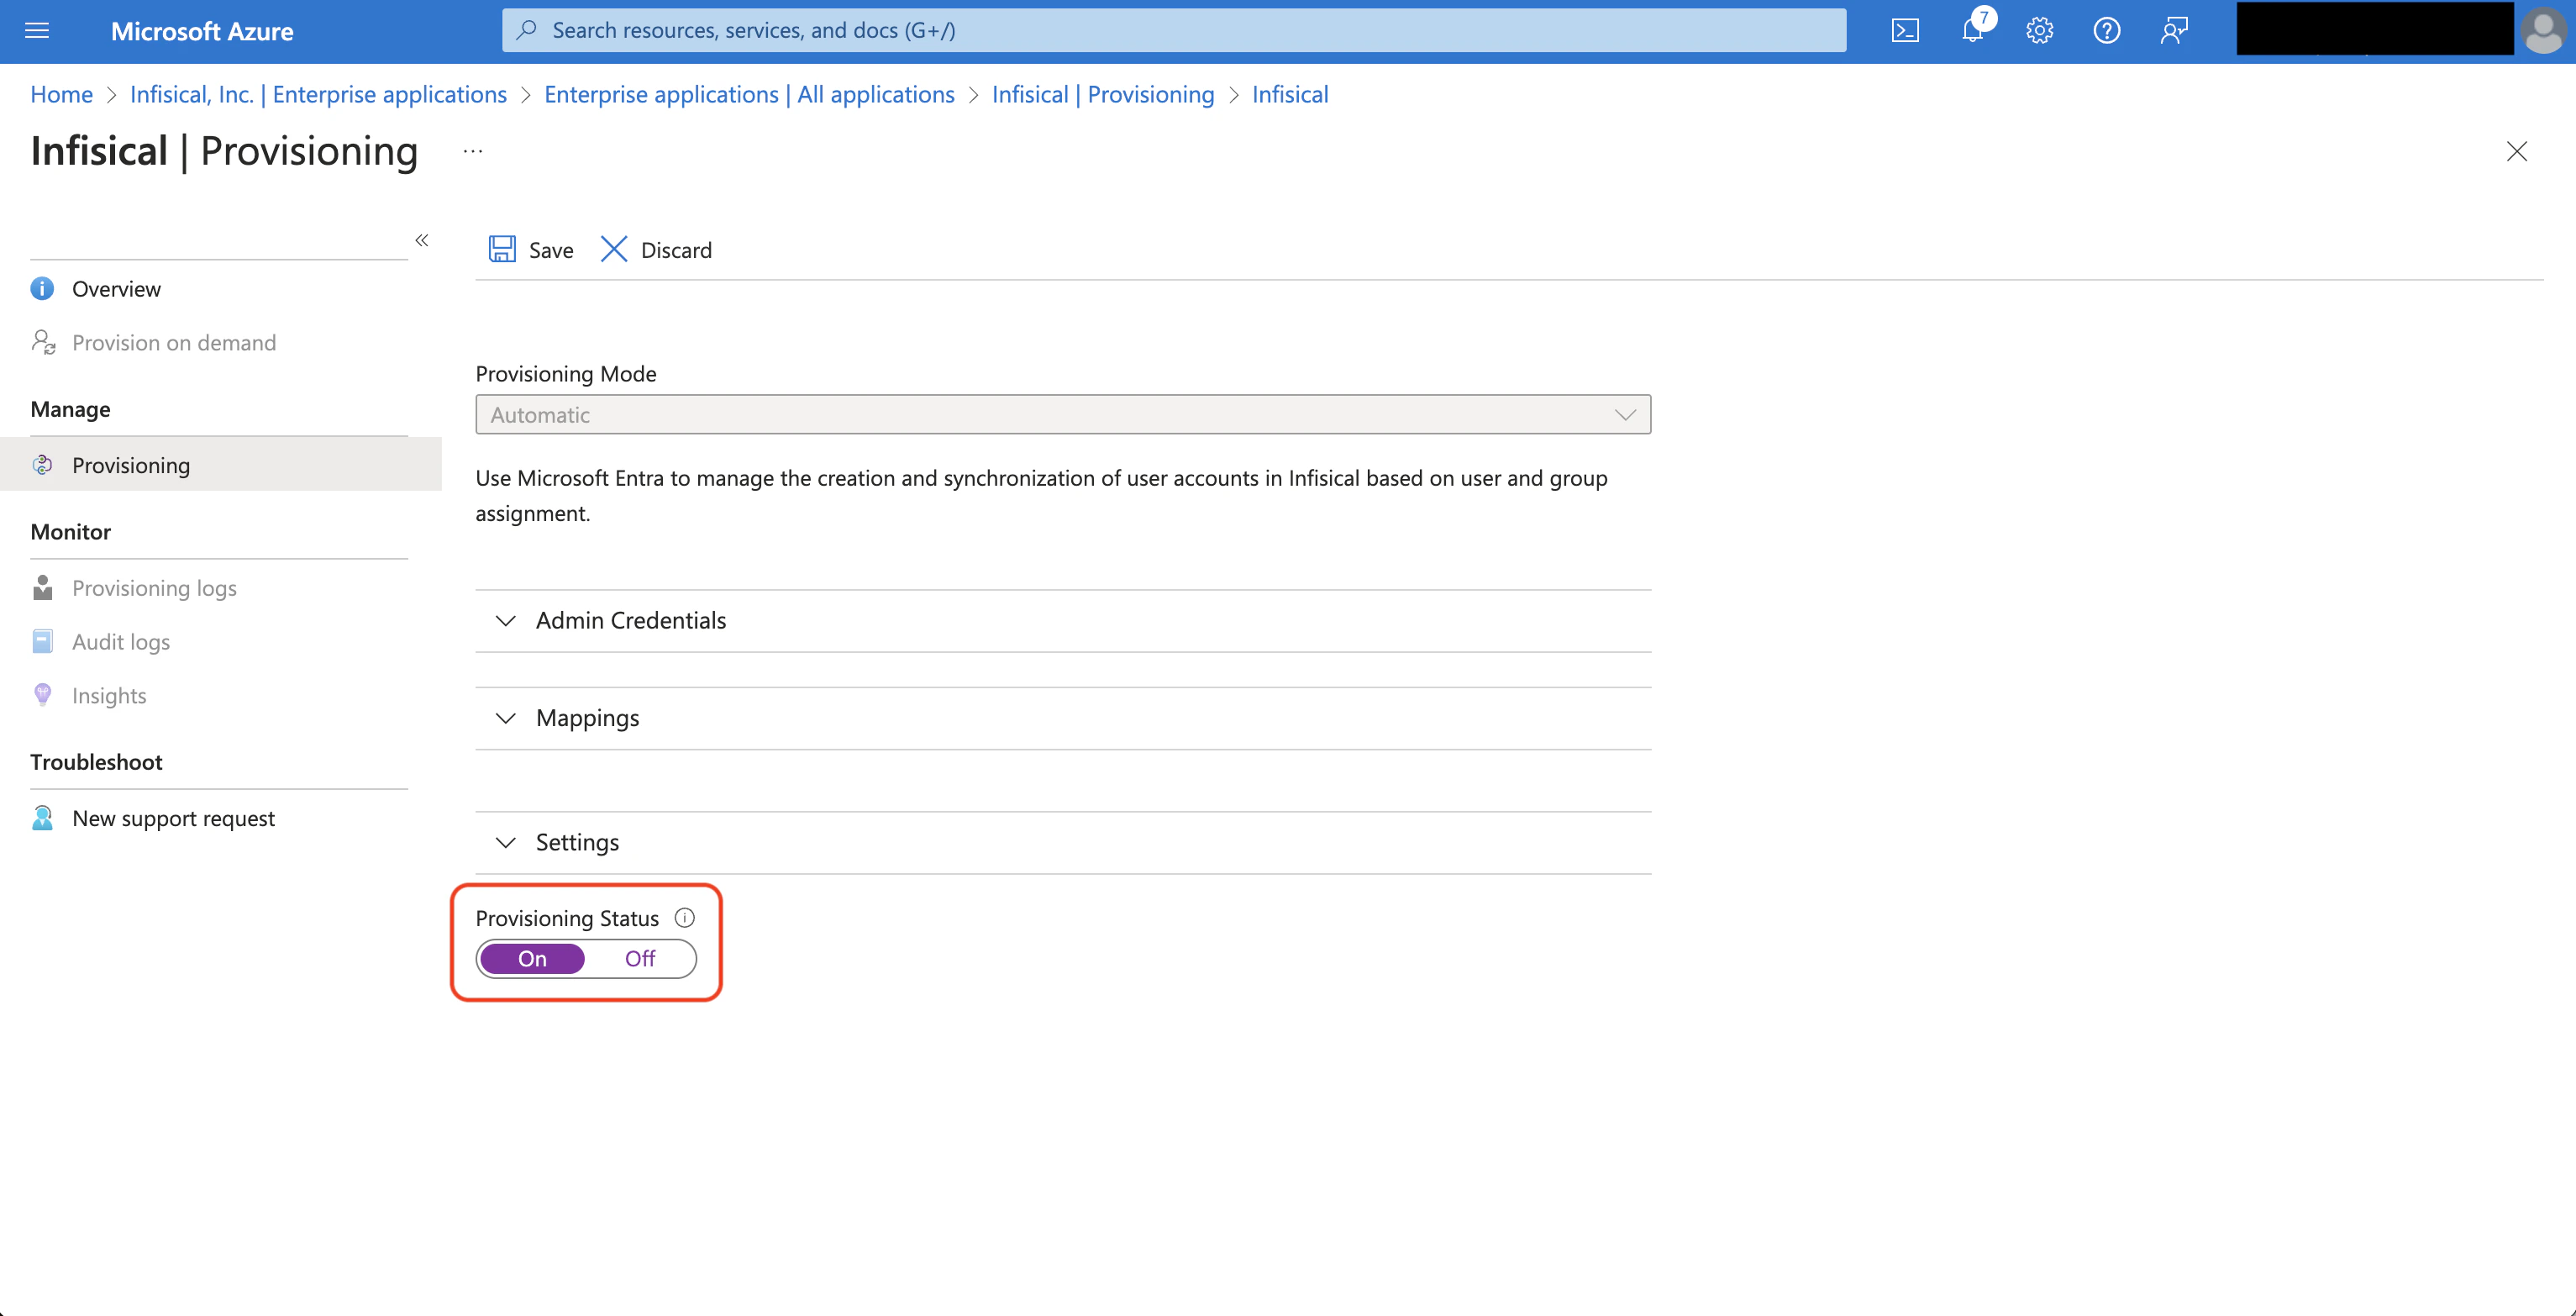Click the Provision on demand icon
This screenshot has height=1316, width=2576.
pyautogui.click(x=43, y=342)
